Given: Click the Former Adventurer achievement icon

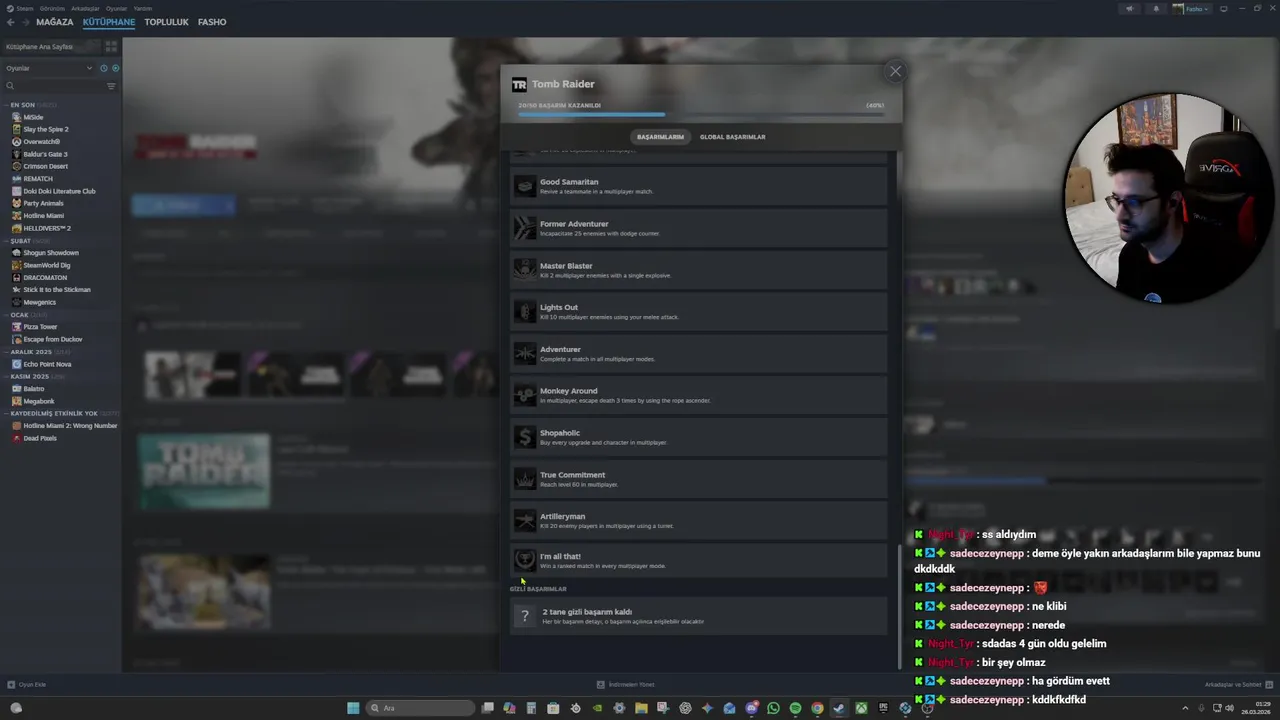Looking at the screenshot, I should coord(525,228).
